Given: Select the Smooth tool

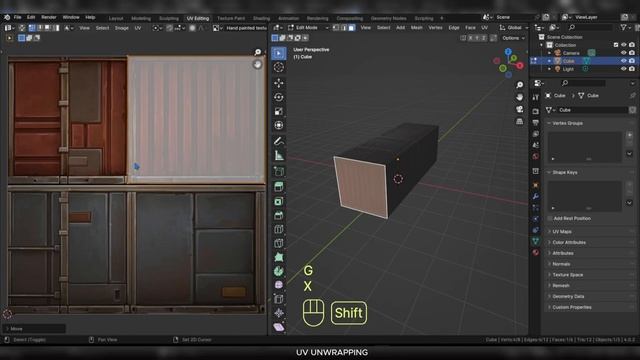Looking at the screenshot, I should click(279, 285).
